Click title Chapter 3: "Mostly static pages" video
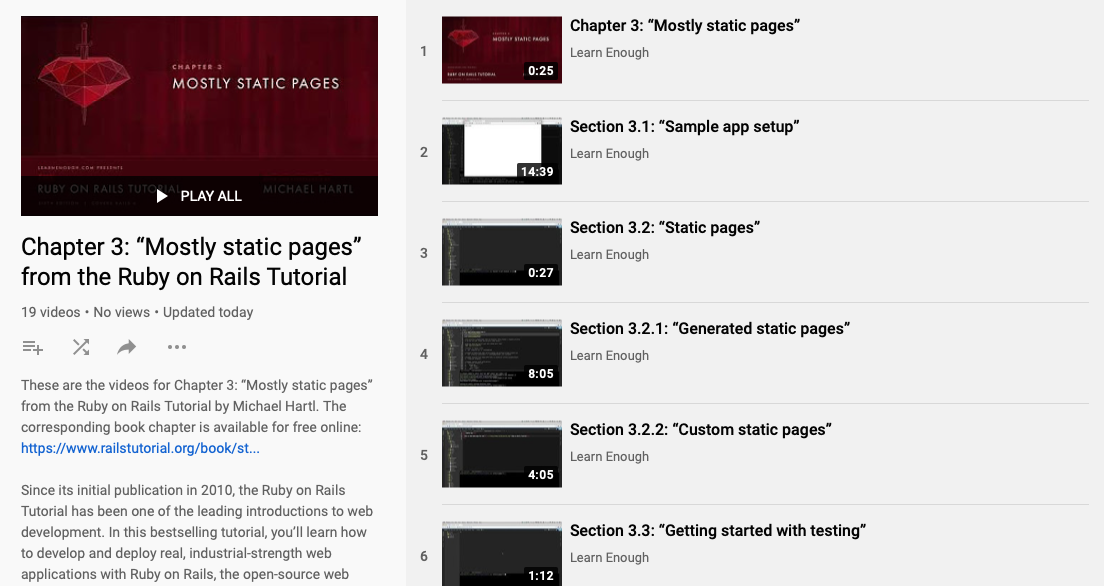 click(684, 26)
